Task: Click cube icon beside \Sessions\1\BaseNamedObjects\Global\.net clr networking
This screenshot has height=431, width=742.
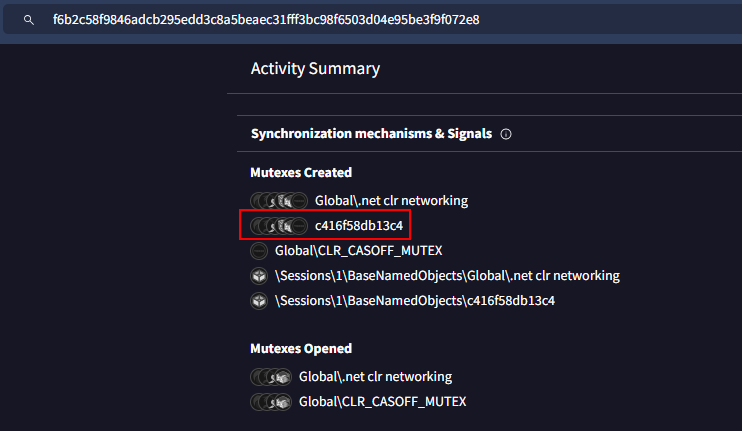Action: click(259, 276)
